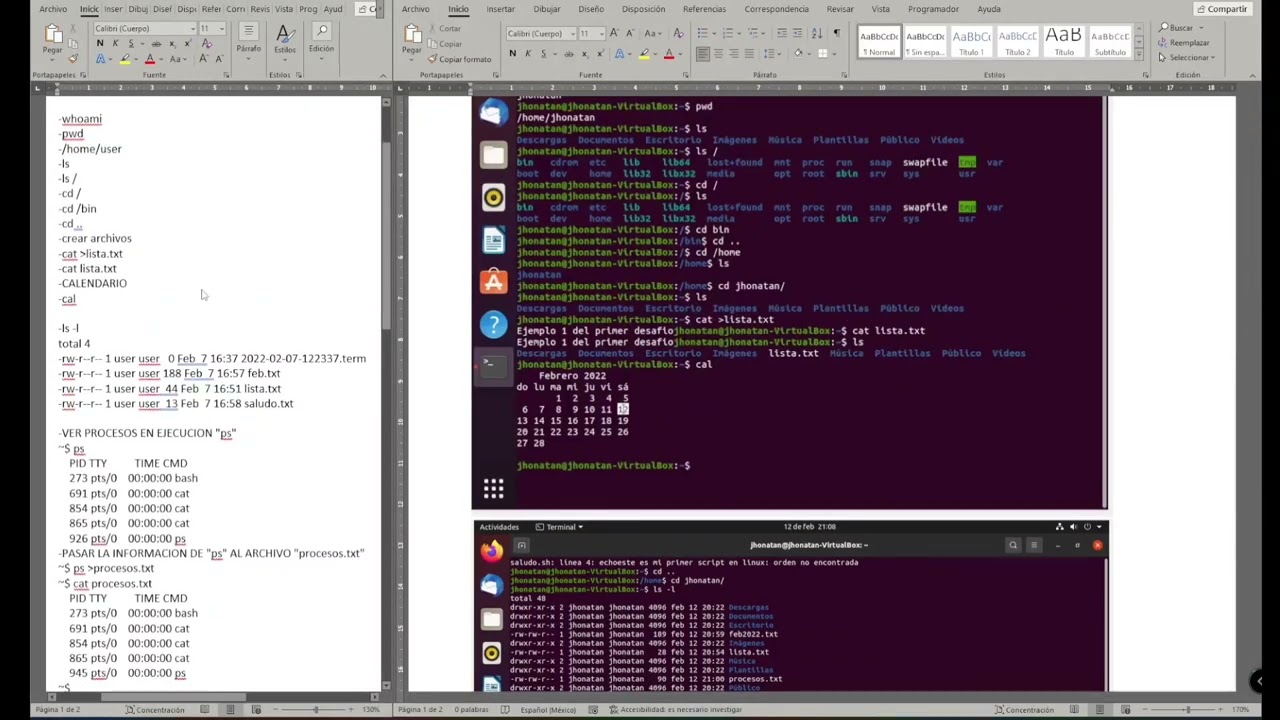Open font size dropdown in left window
This screenshot has width=1280, height=720.
pos(222,28)
